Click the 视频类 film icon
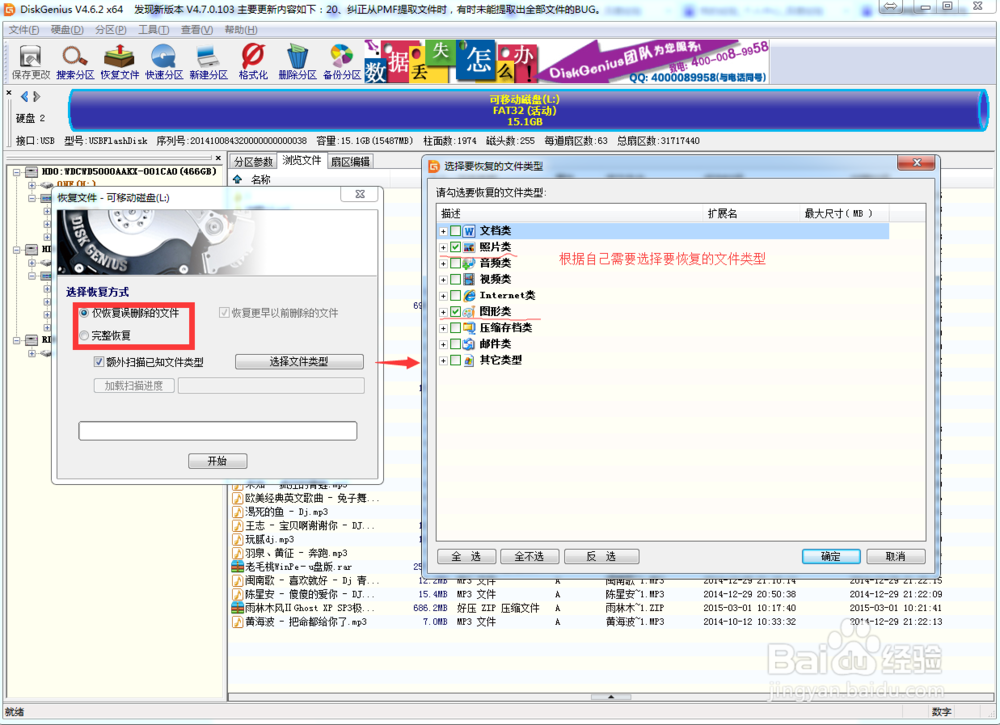The image size is (1000, 725). [469, 279]
